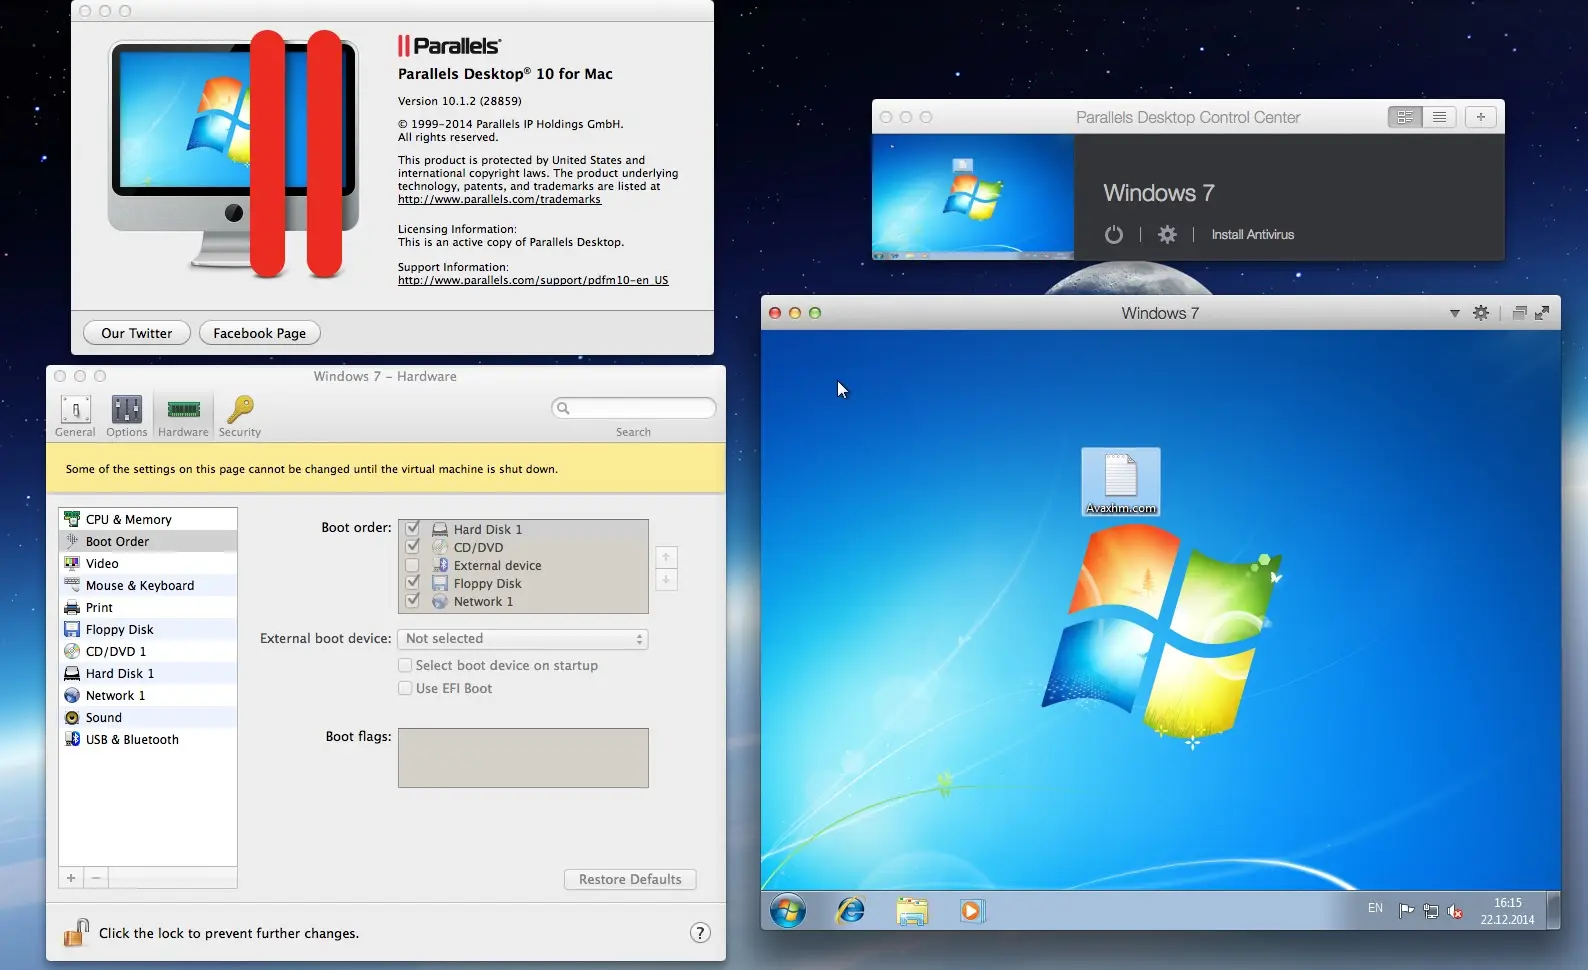Enter full screen in Windows 7 window
The width and height of the screenshot is (1588, 970).
pos(1542,313)
